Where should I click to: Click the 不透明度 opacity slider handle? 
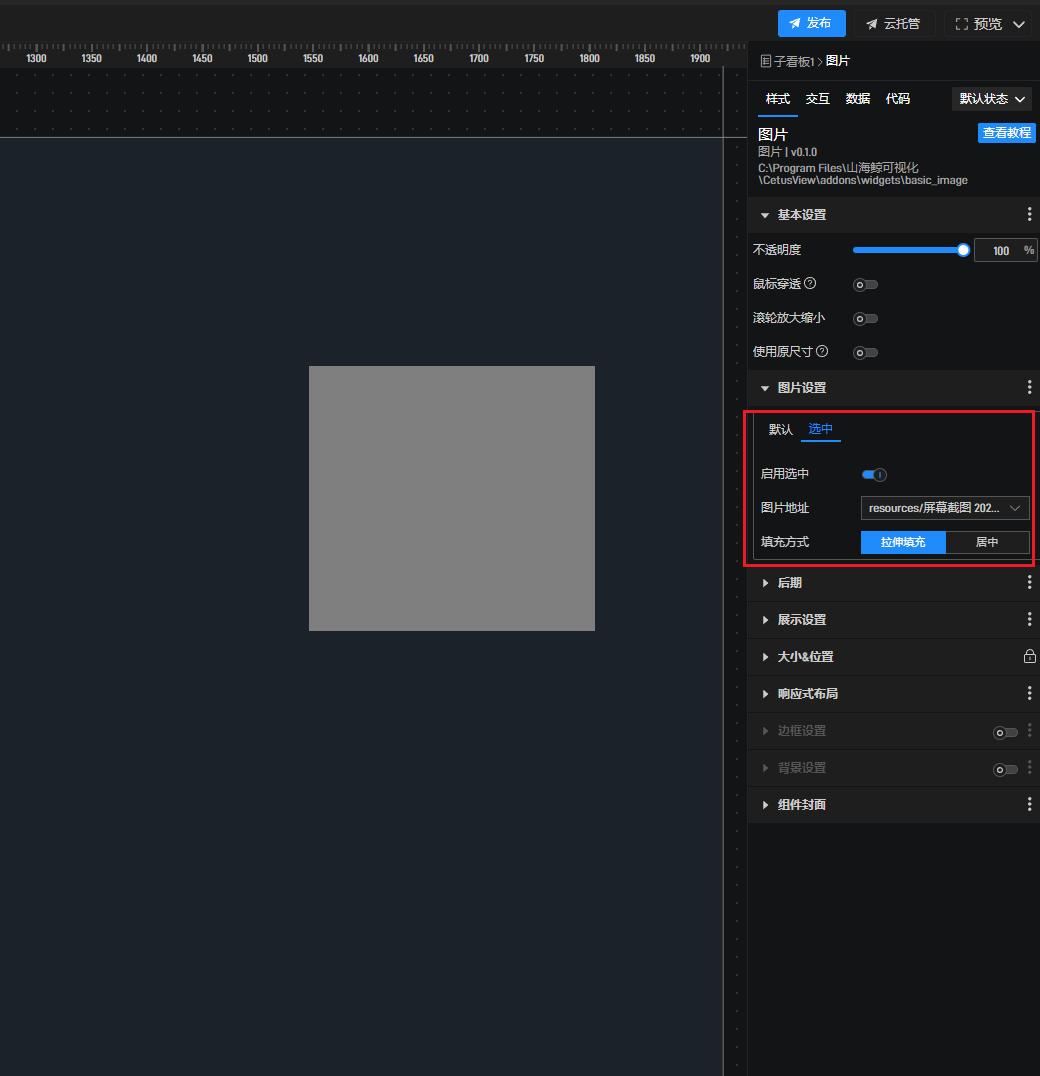[x=963, y=251]
